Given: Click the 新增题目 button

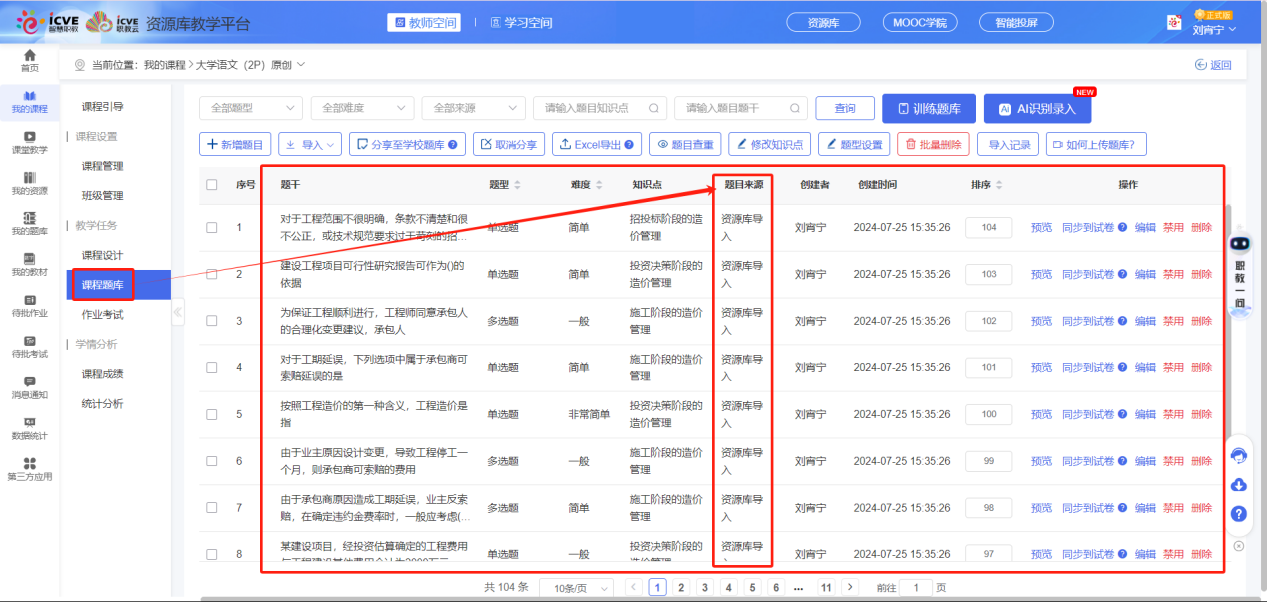Looking at the screenshot, I should (x=235, y=145).
